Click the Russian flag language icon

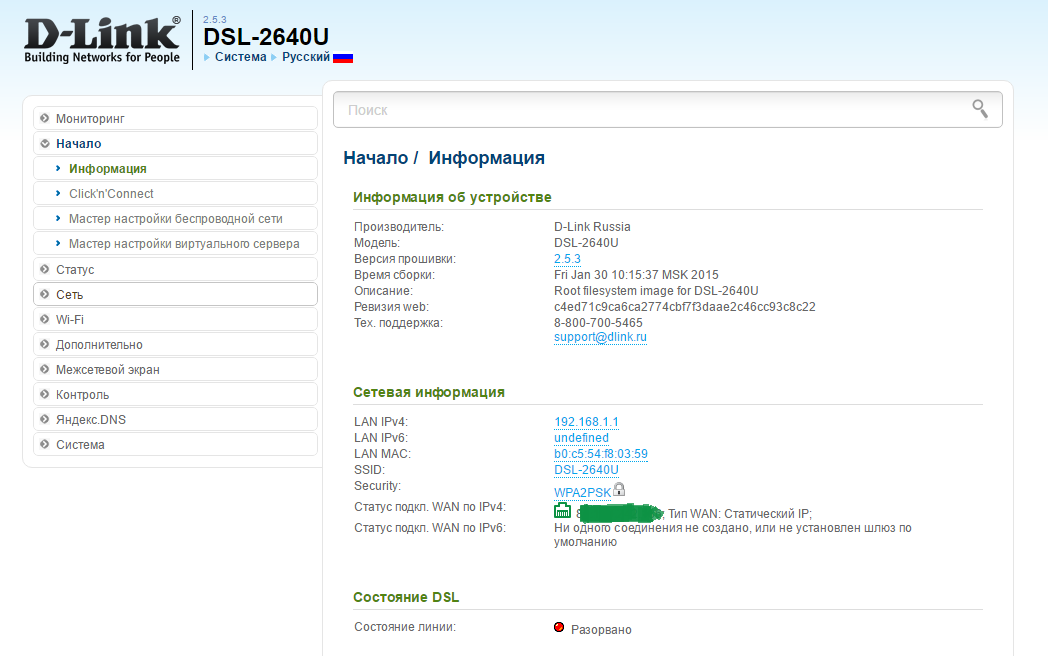tap(343, 58)
